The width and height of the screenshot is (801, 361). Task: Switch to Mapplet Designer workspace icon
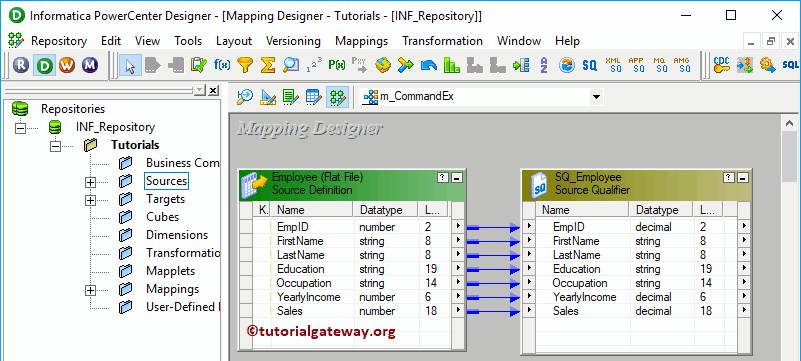pyautogui.click(x=314, y=96)
